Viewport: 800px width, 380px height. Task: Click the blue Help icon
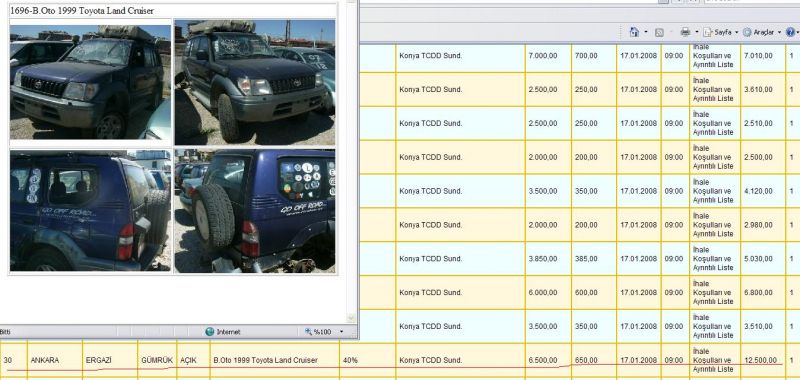(x=790, y=32)
